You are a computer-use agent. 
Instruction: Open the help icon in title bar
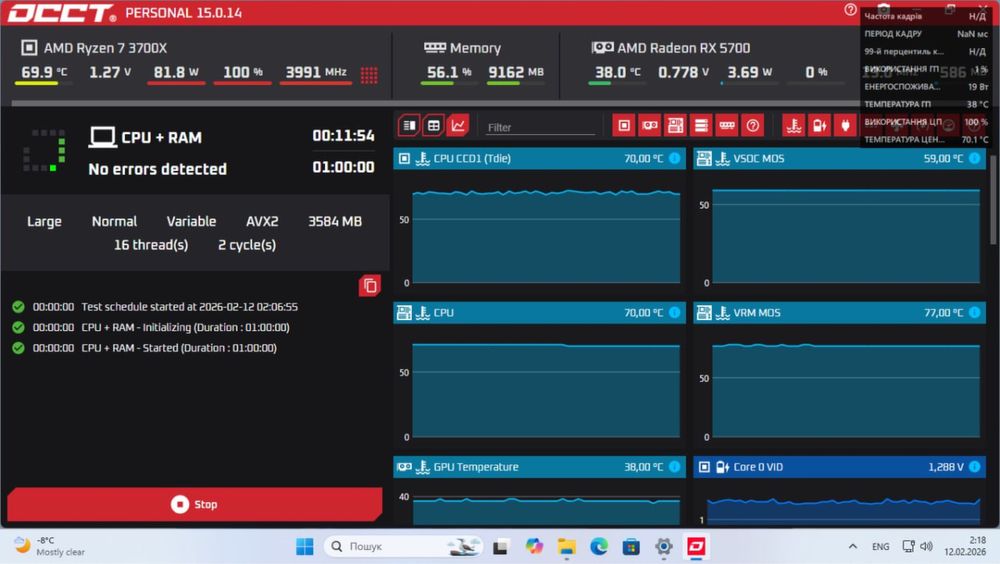[x=850, y=10]
